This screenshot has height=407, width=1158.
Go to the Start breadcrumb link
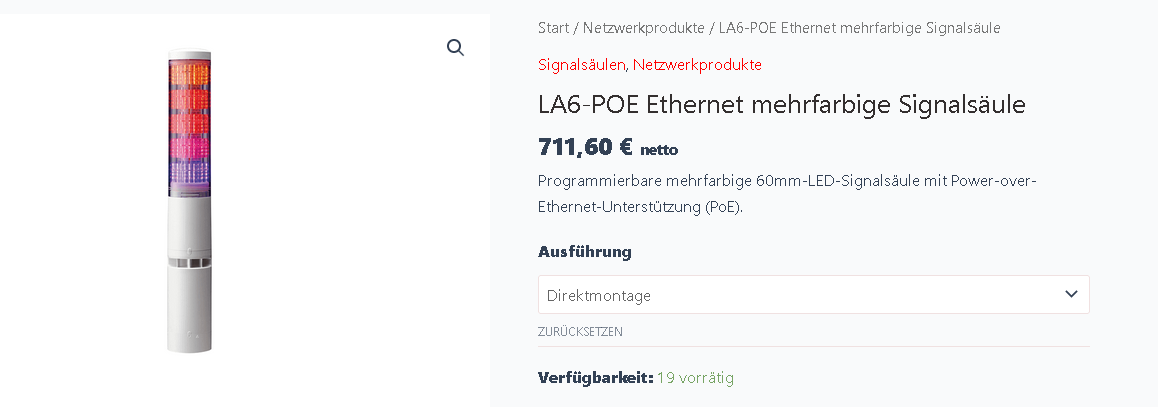[553, 28]
